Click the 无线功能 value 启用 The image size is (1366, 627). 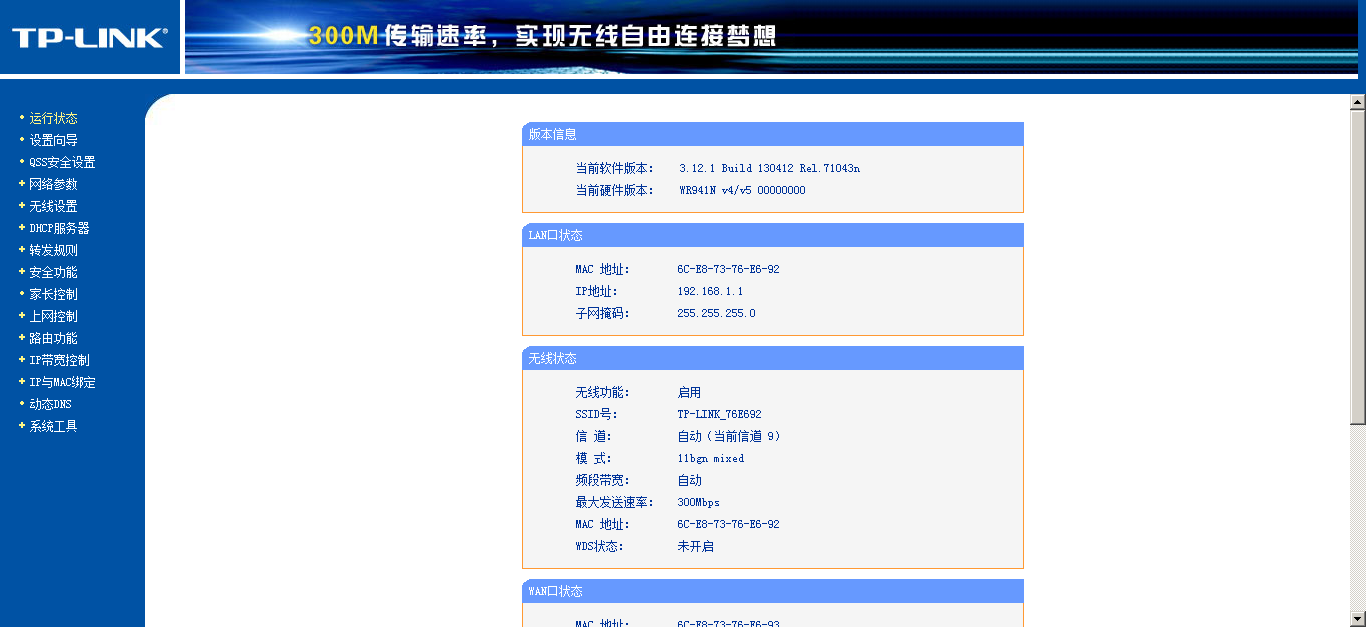[x=689, y=392]
